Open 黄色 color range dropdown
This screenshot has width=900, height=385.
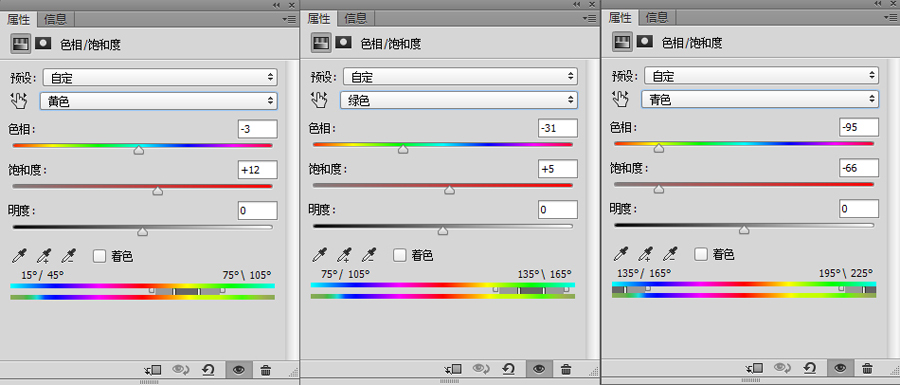(x=159, y=101)
